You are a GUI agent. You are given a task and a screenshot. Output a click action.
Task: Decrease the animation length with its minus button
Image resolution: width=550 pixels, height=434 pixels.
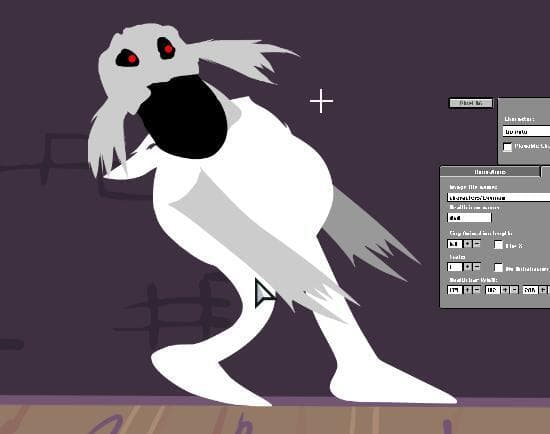[x=477, y=244]
